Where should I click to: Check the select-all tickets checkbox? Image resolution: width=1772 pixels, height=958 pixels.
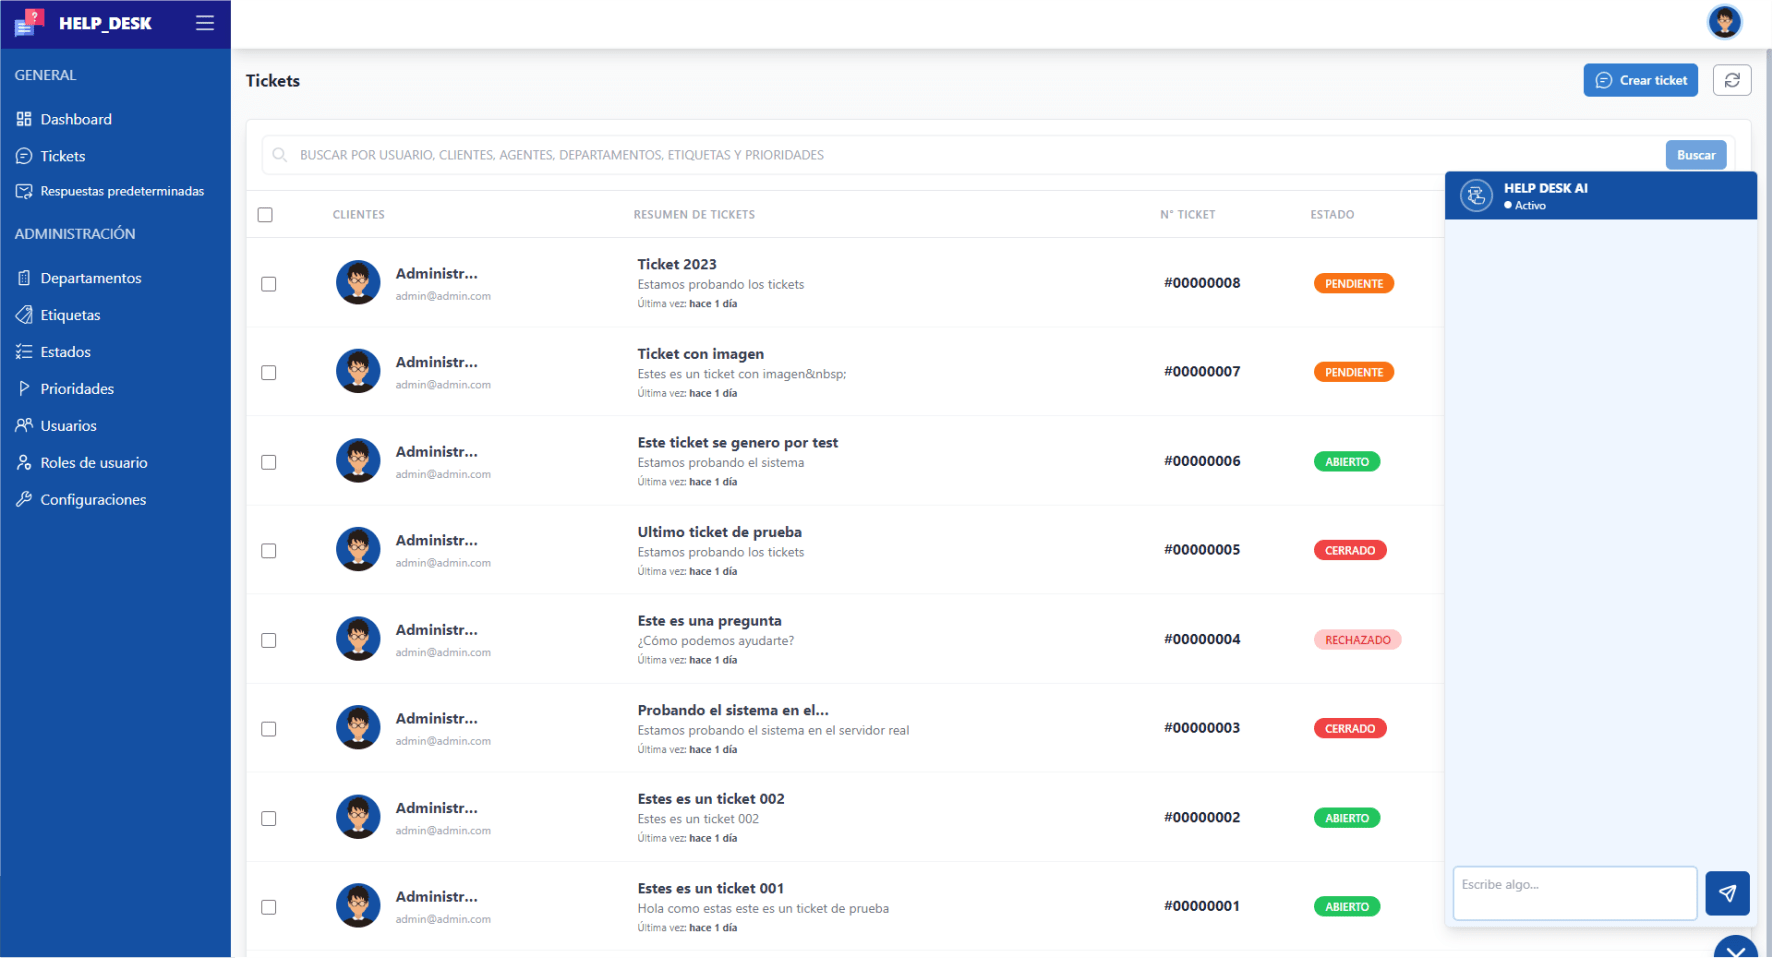[x=265, y=215]
